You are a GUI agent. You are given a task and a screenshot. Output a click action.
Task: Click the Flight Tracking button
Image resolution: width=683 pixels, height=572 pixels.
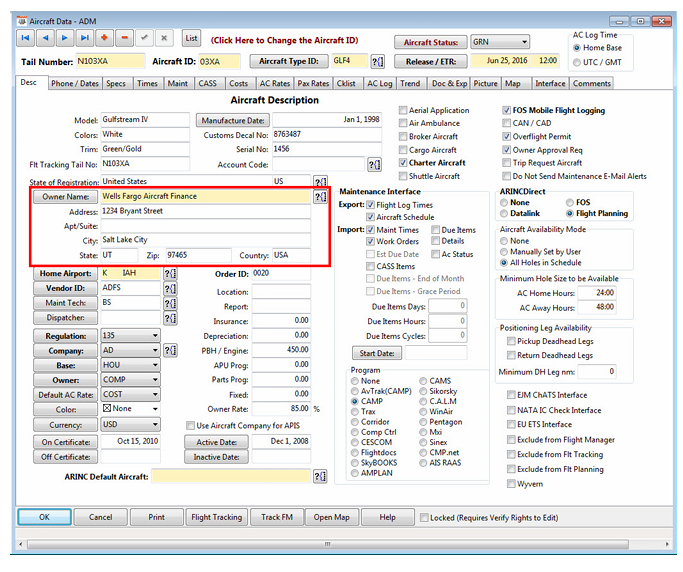coord(216,517)
